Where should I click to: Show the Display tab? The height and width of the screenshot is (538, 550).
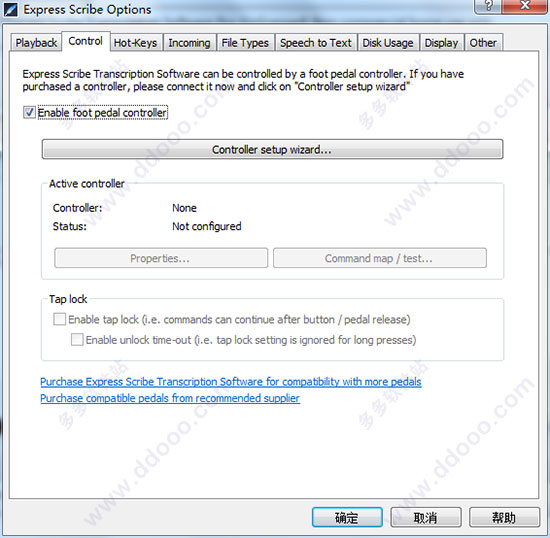pyautogui.click(x=441, y=43)
